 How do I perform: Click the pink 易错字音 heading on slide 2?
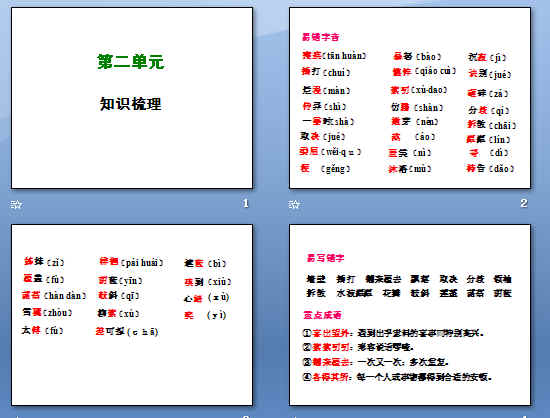(x=320, y=37)
